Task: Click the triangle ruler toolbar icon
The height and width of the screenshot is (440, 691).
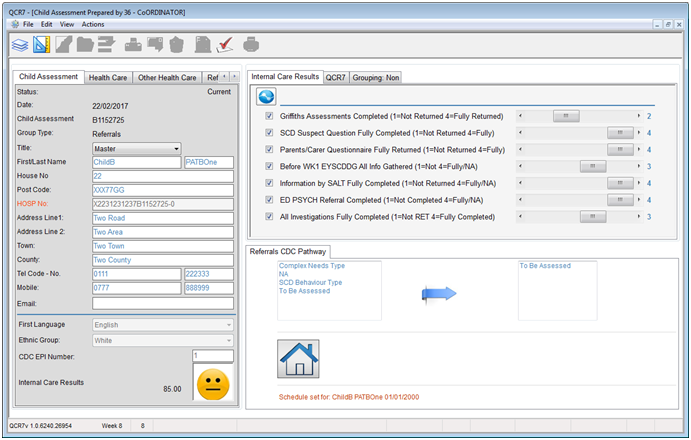Action: [x=41, y=44]
